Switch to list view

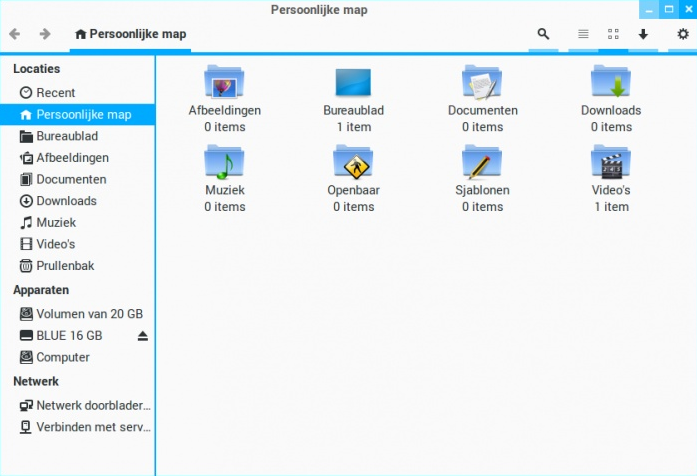pos(583,34)
